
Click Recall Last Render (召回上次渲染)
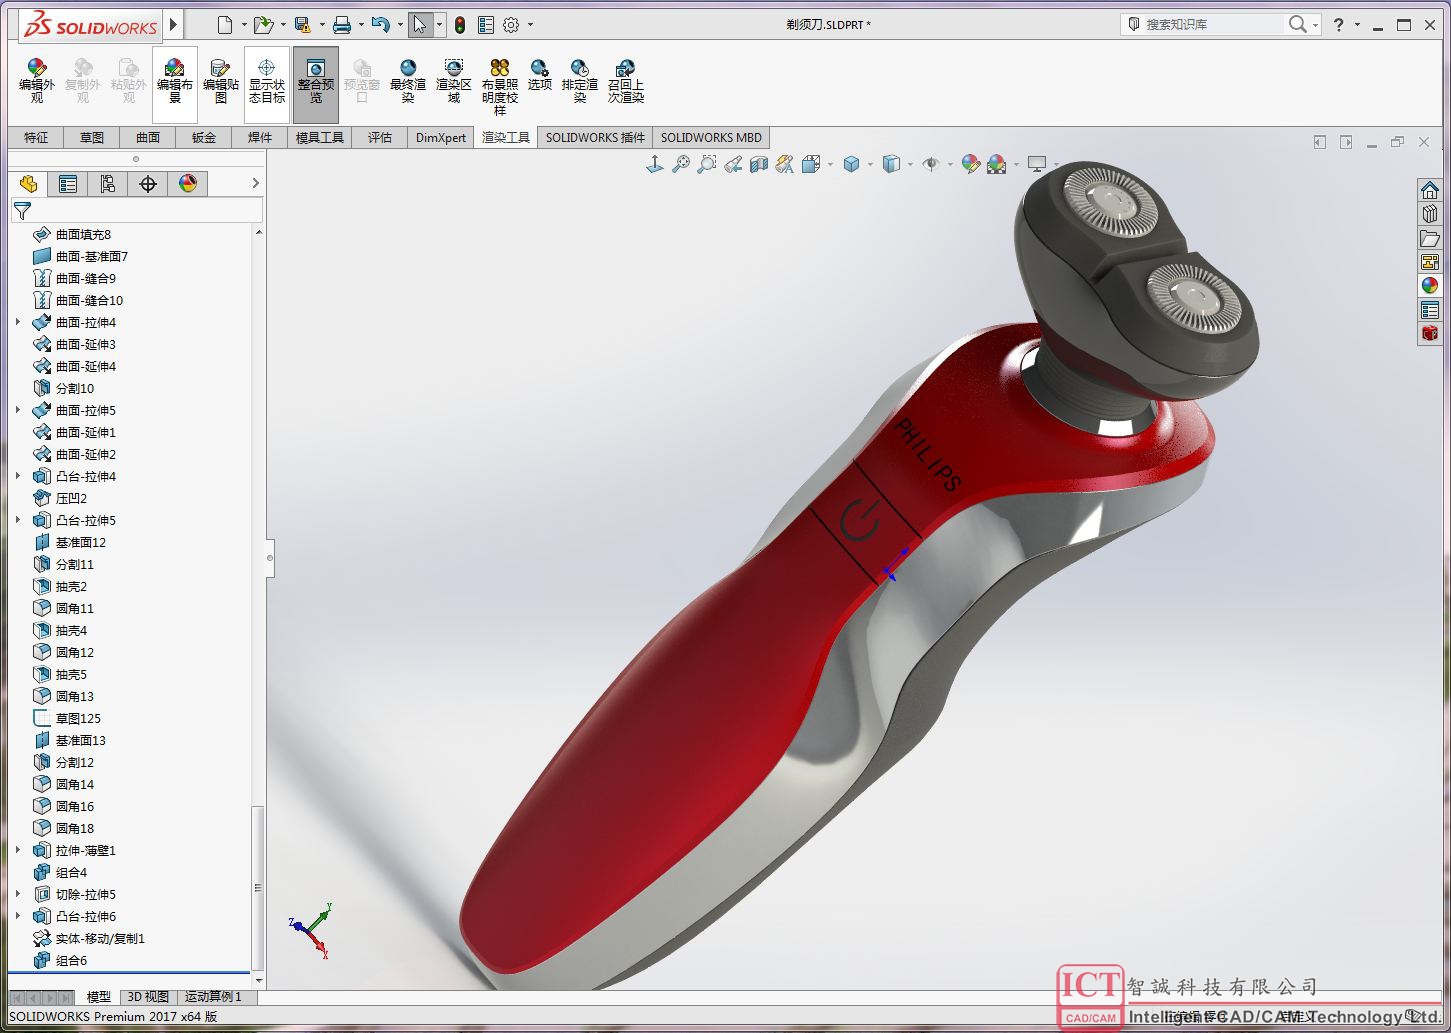(x=626, y=80)
